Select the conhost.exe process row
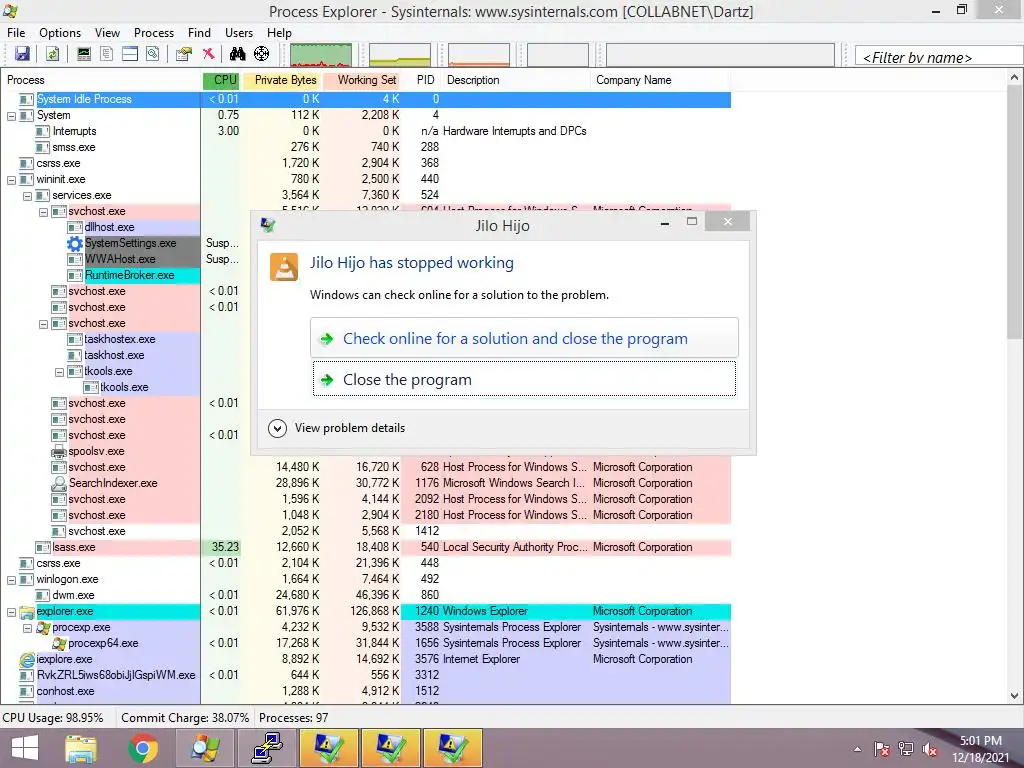The image size is (1024, 768). pyautogui.click(x=366, y=692)
